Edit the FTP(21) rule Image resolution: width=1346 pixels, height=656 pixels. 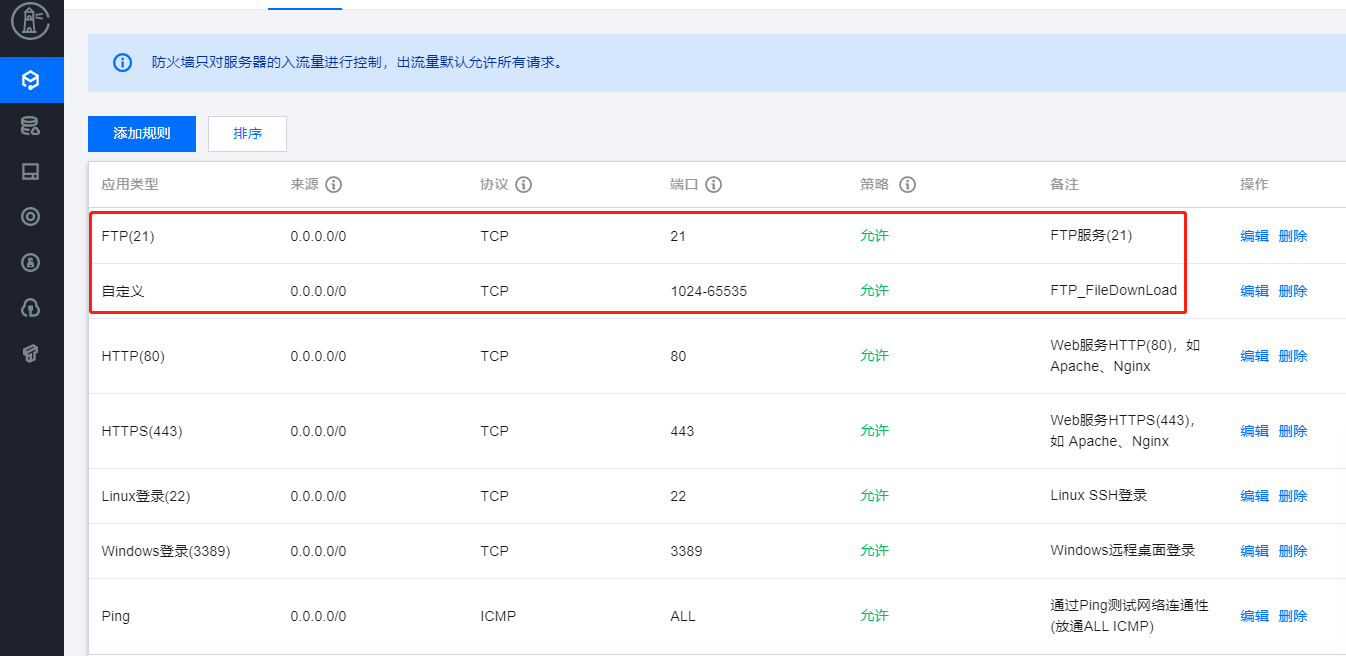tap(1254, 236)
